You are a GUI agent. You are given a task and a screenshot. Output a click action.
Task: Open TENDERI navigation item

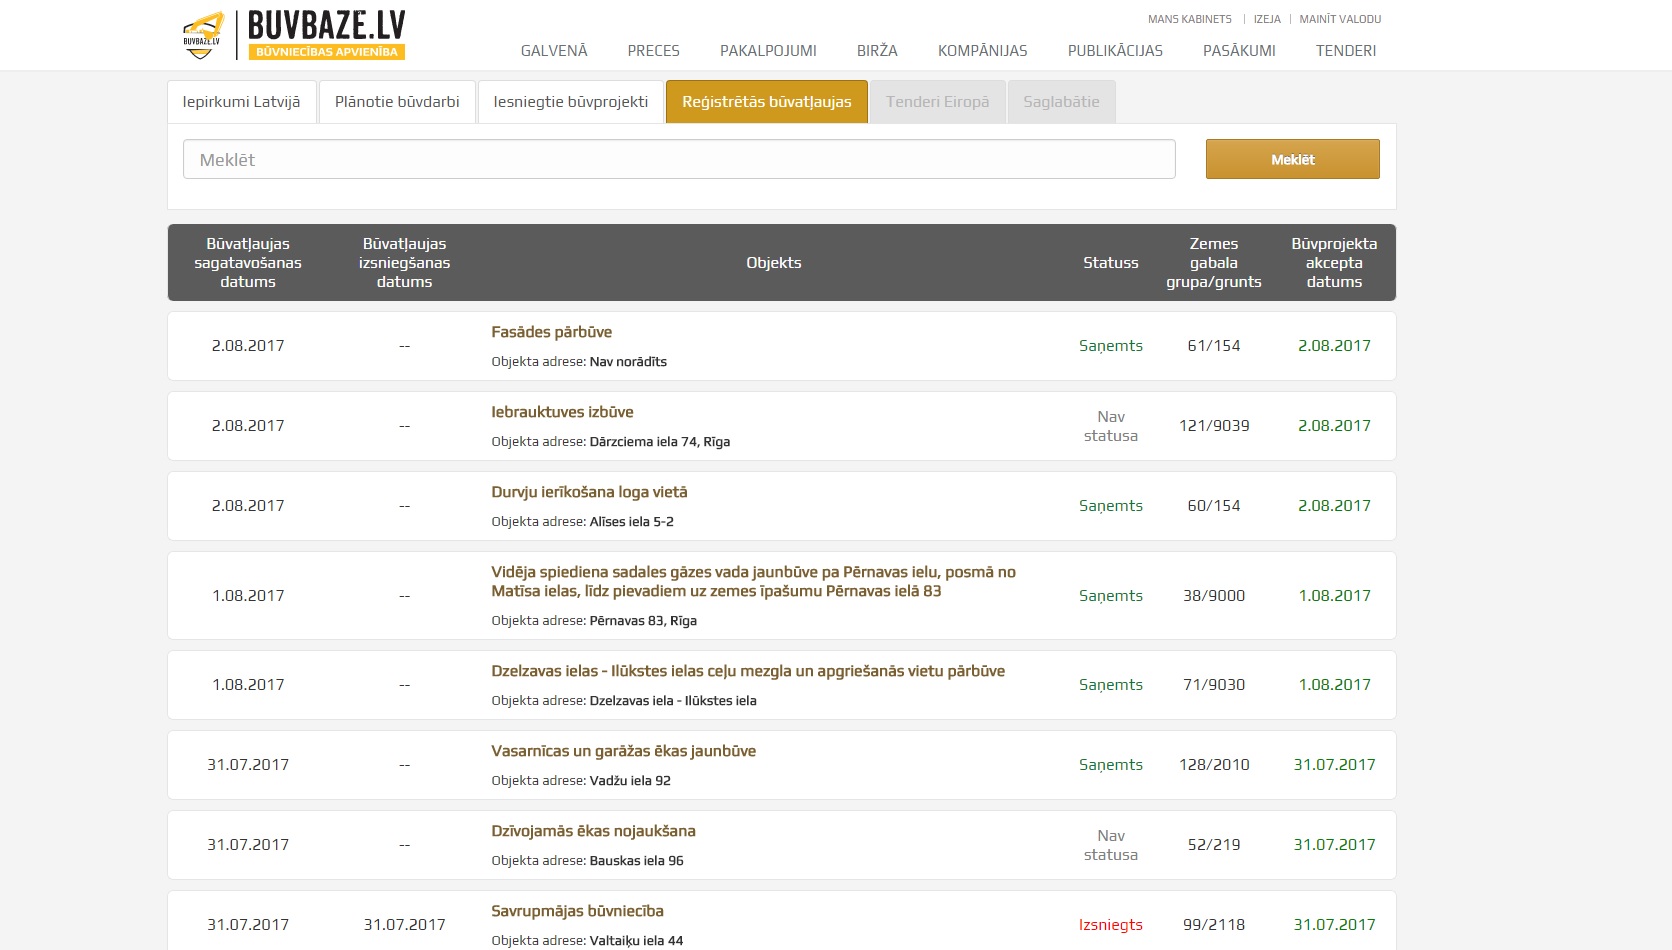(1346, 51)
